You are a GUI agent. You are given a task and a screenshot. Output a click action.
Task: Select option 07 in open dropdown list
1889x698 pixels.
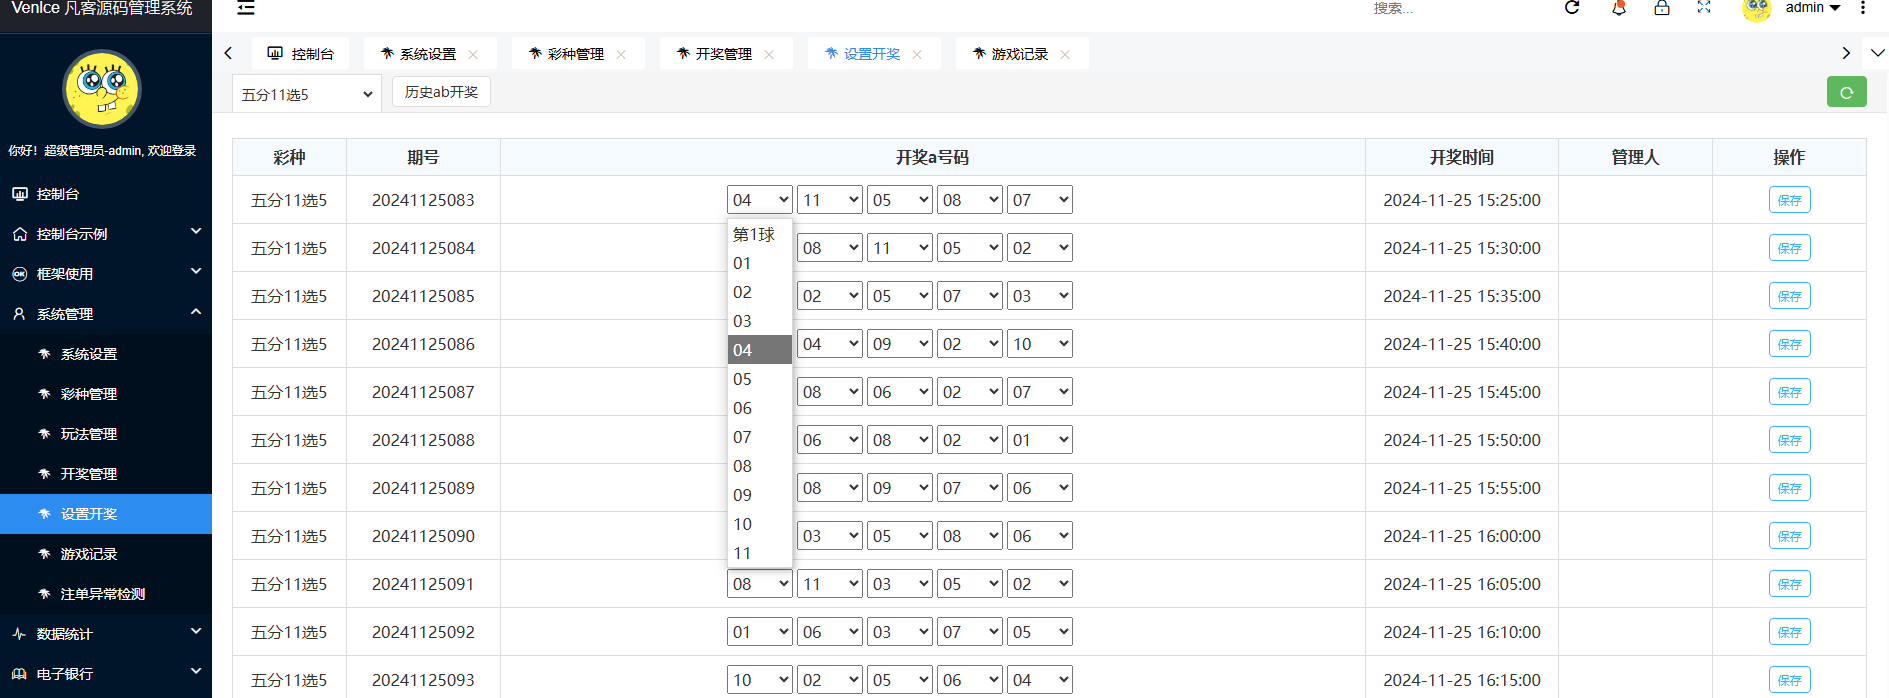742,437
